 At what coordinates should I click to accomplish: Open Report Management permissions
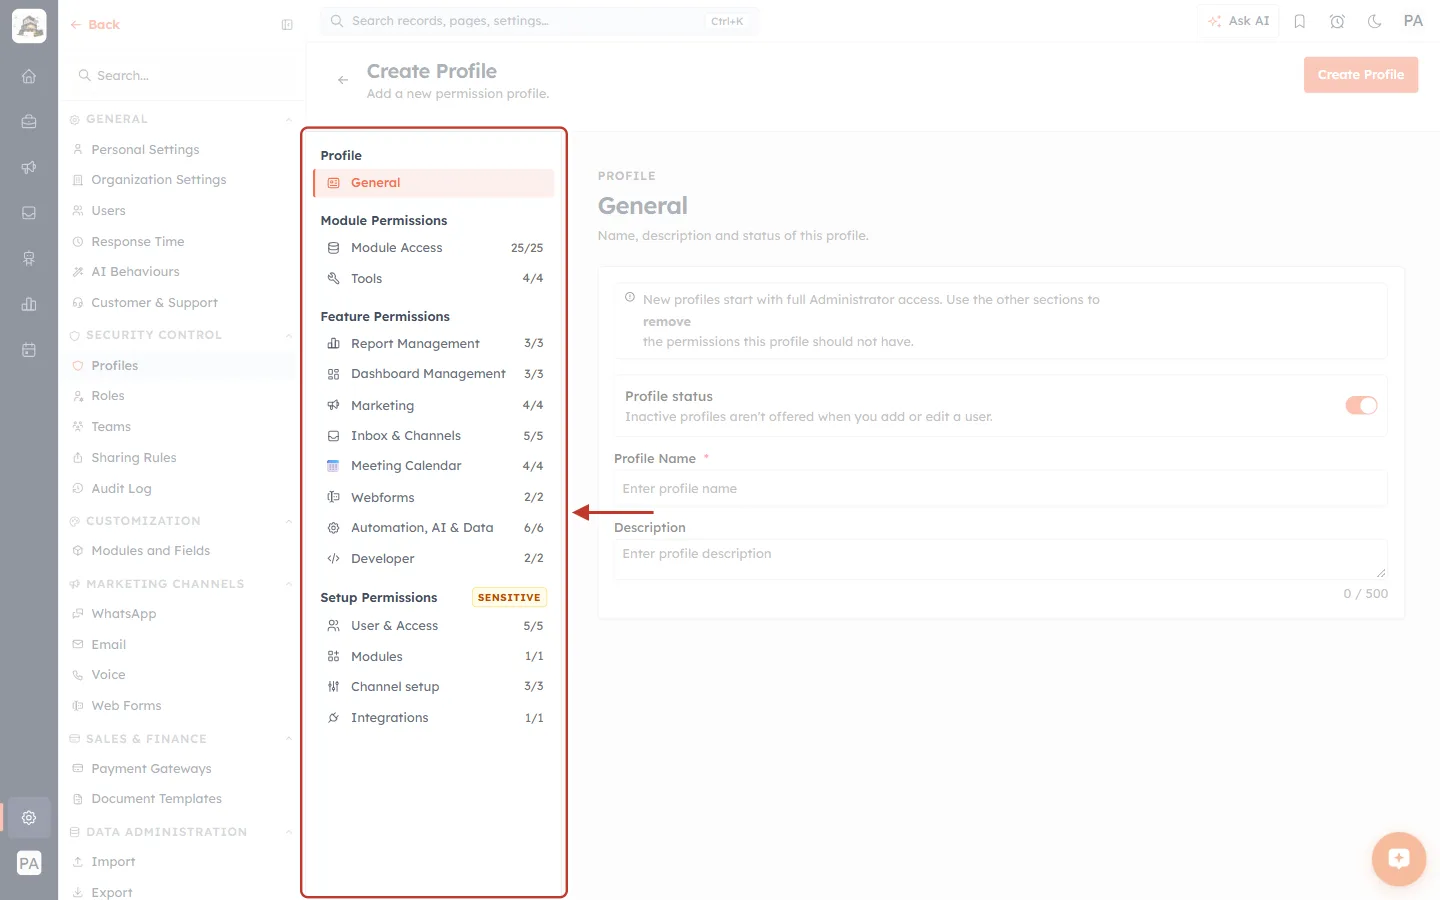433,344
